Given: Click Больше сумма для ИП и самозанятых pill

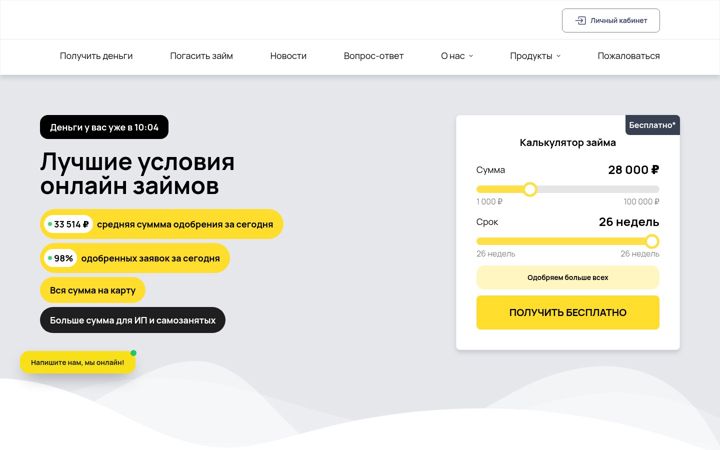Looking at the screenshot, I should (133, 320).
